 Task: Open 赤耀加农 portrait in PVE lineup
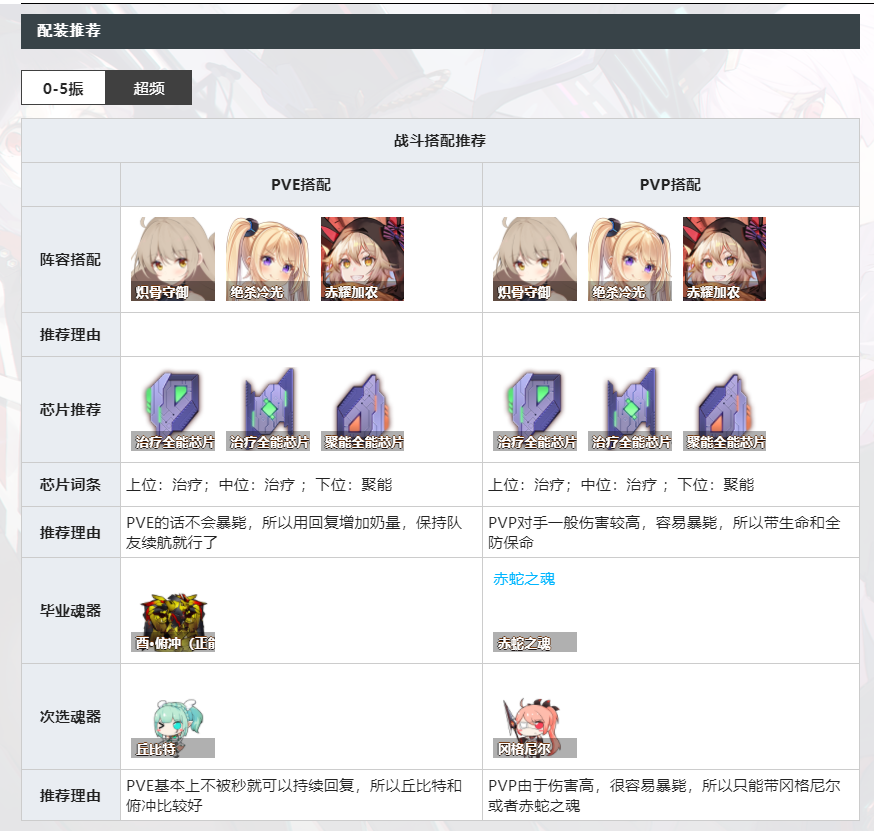pos(362,259)
